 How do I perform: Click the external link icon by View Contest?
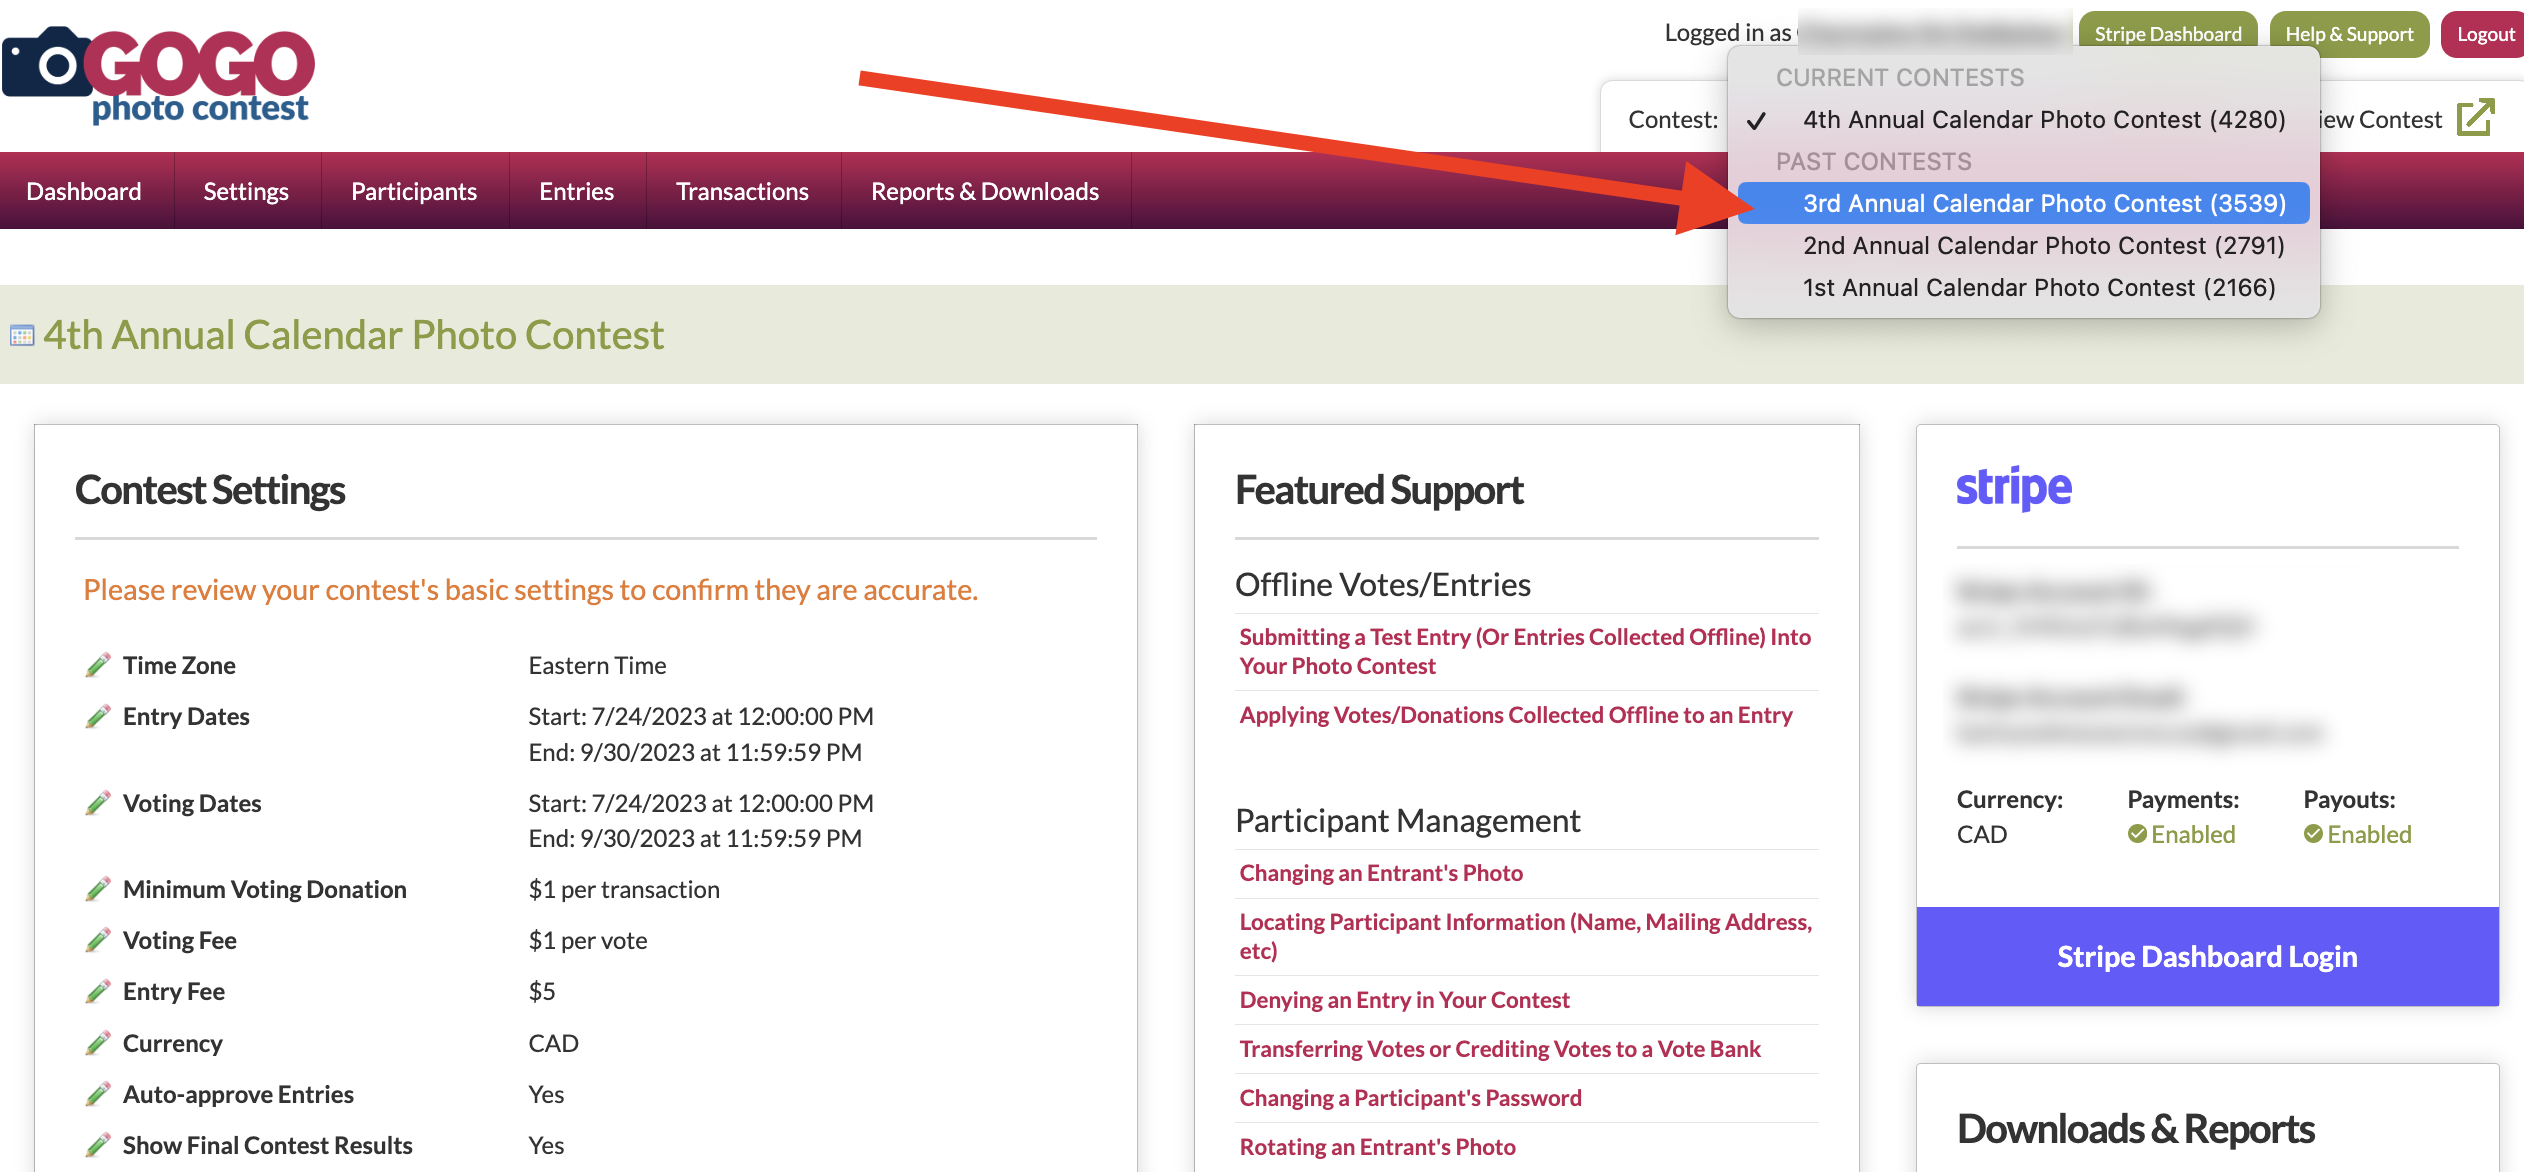2475,118
